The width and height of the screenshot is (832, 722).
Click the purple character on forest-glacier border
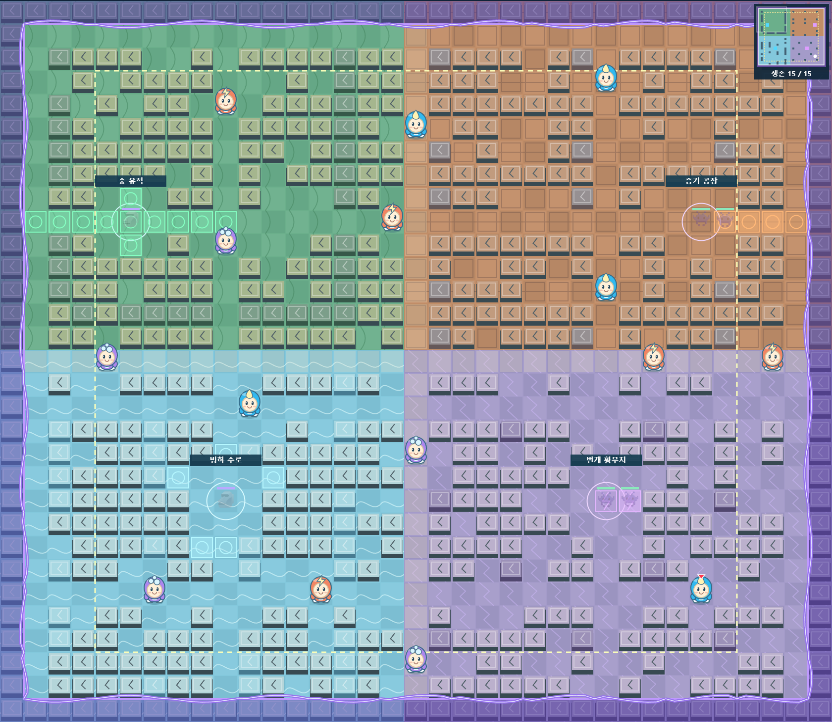click(107, 357)
